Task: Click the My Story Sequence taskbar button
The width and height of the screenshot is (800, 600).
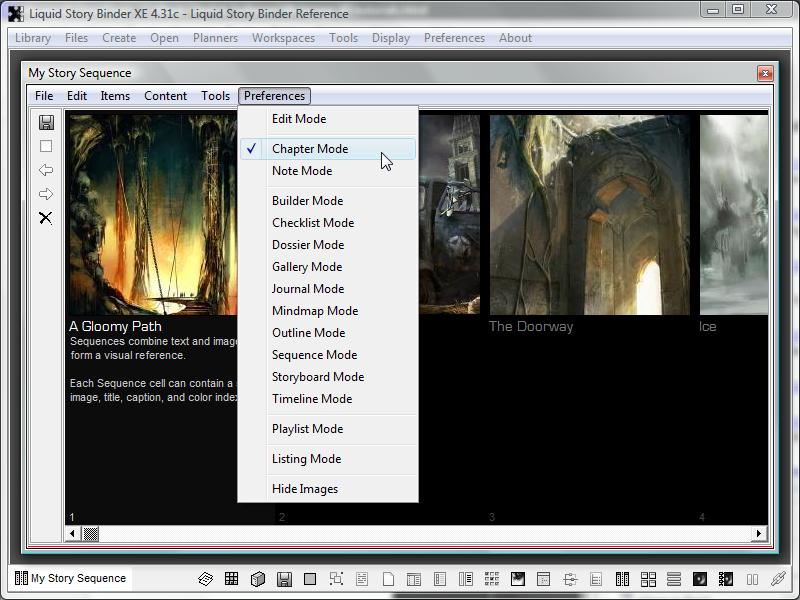Action: pyautogui.click(x=70, y=578)
